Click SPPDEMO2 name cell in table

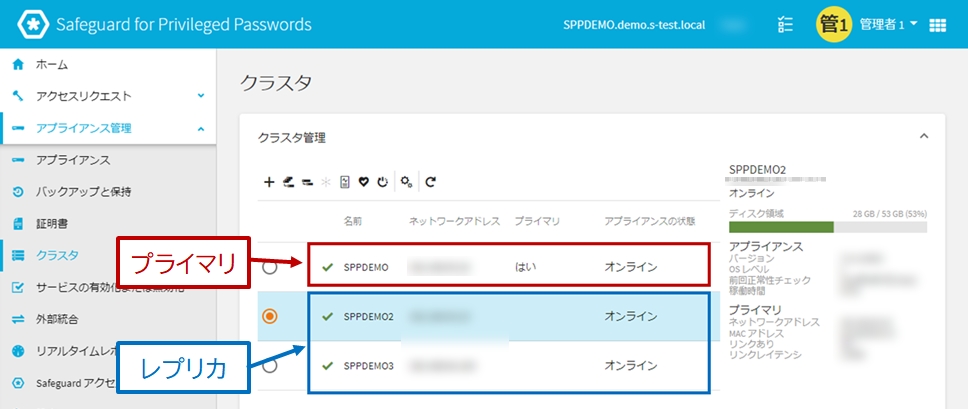369,316
